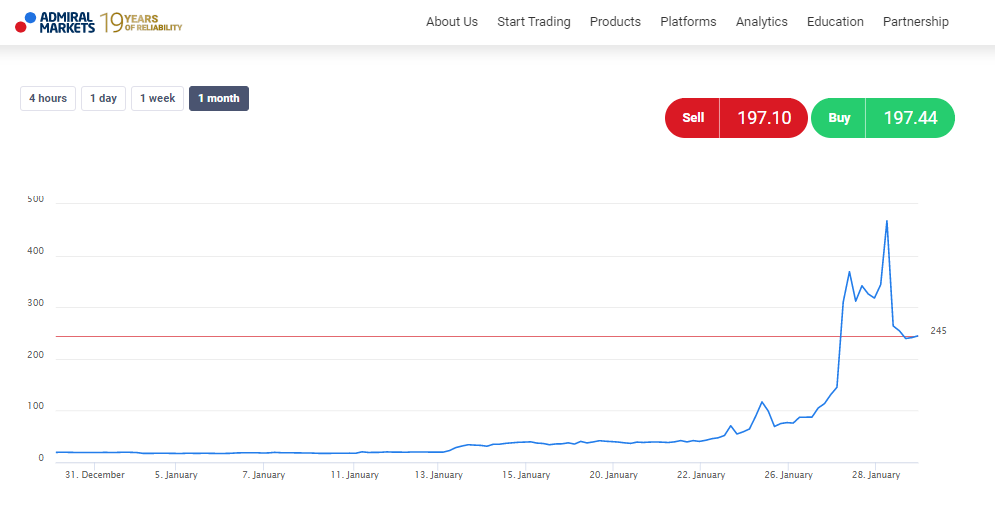The image size is (995, 509).
Task: Open the About Us menu
Action: (452, 22)
